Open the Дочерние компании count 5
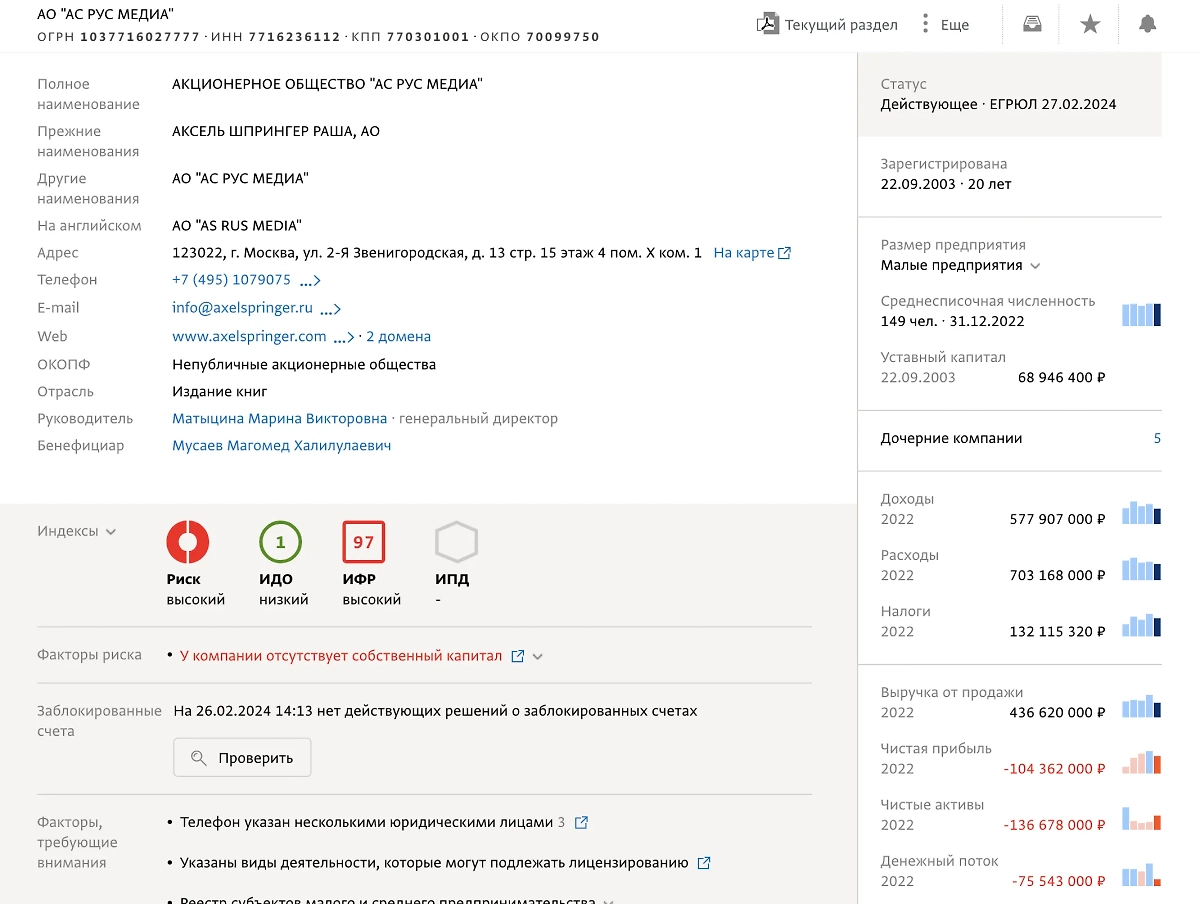 click(x=1157, y=438)
